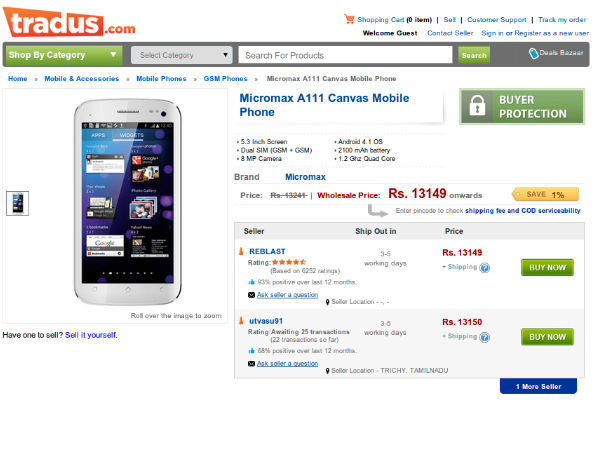Expand the Shop By Category dropdown
Image resolution: width=600 pixels, height=450 pixels.
64,55
